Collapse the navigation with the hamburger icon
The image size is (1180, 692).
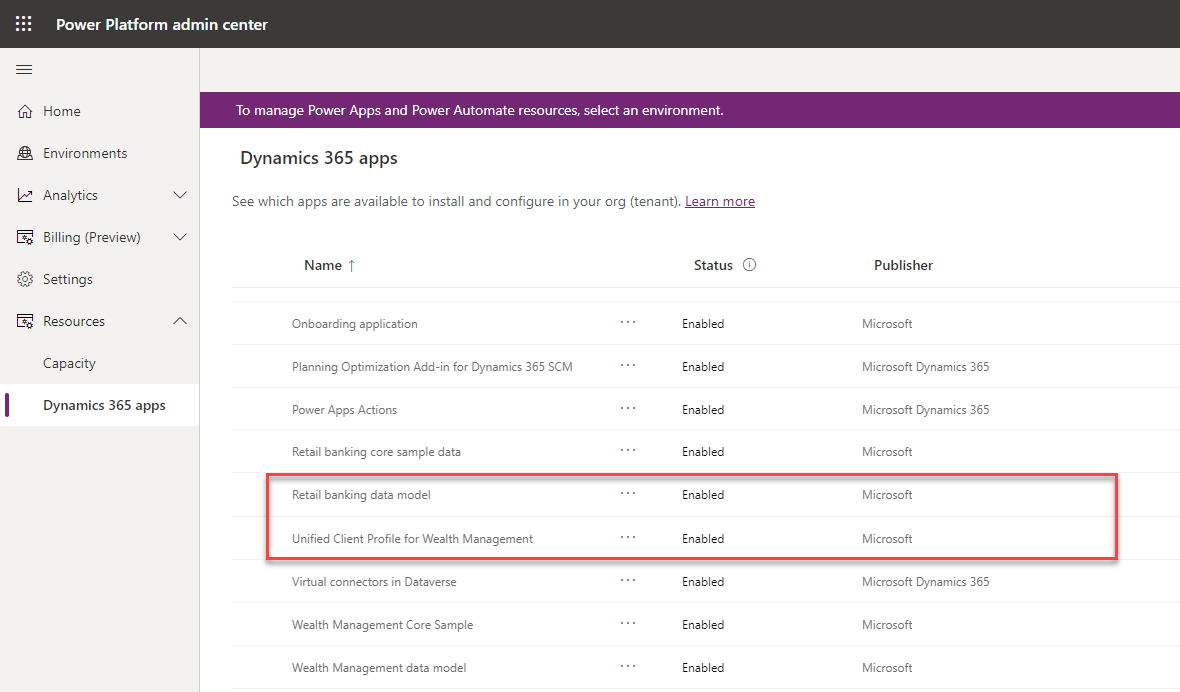coord(24,69)
